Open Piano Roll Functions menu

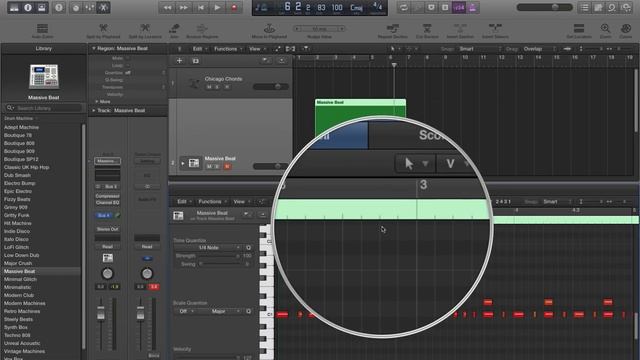click(x=212, y=202)
